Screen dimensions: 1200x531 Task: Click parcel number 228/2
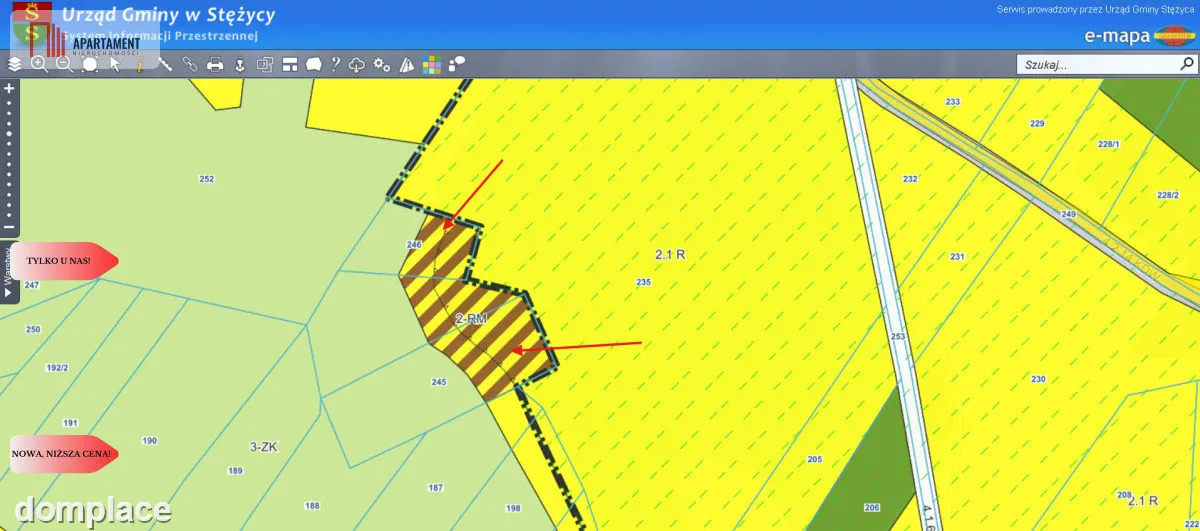pos(1168,195)
